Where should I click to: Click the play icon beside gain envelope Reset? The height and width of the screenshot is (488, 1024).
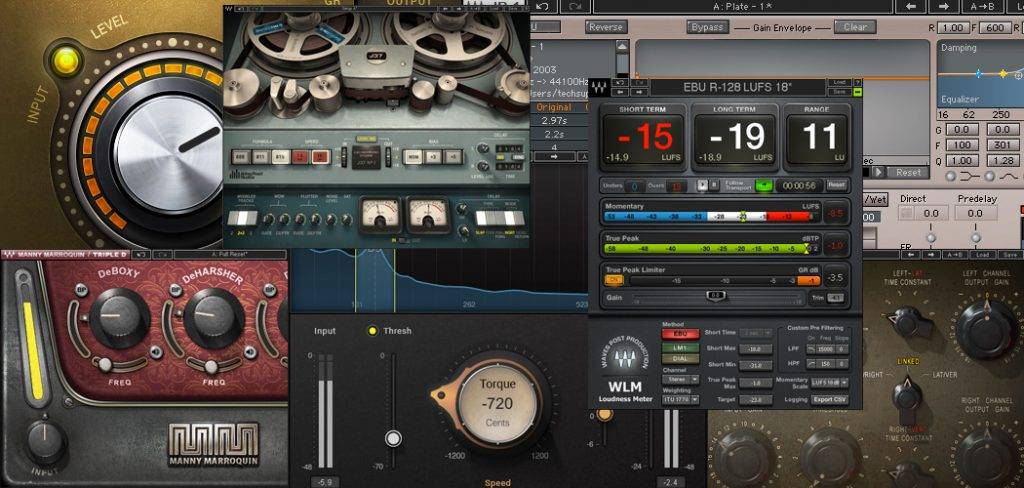click(880, 172)
